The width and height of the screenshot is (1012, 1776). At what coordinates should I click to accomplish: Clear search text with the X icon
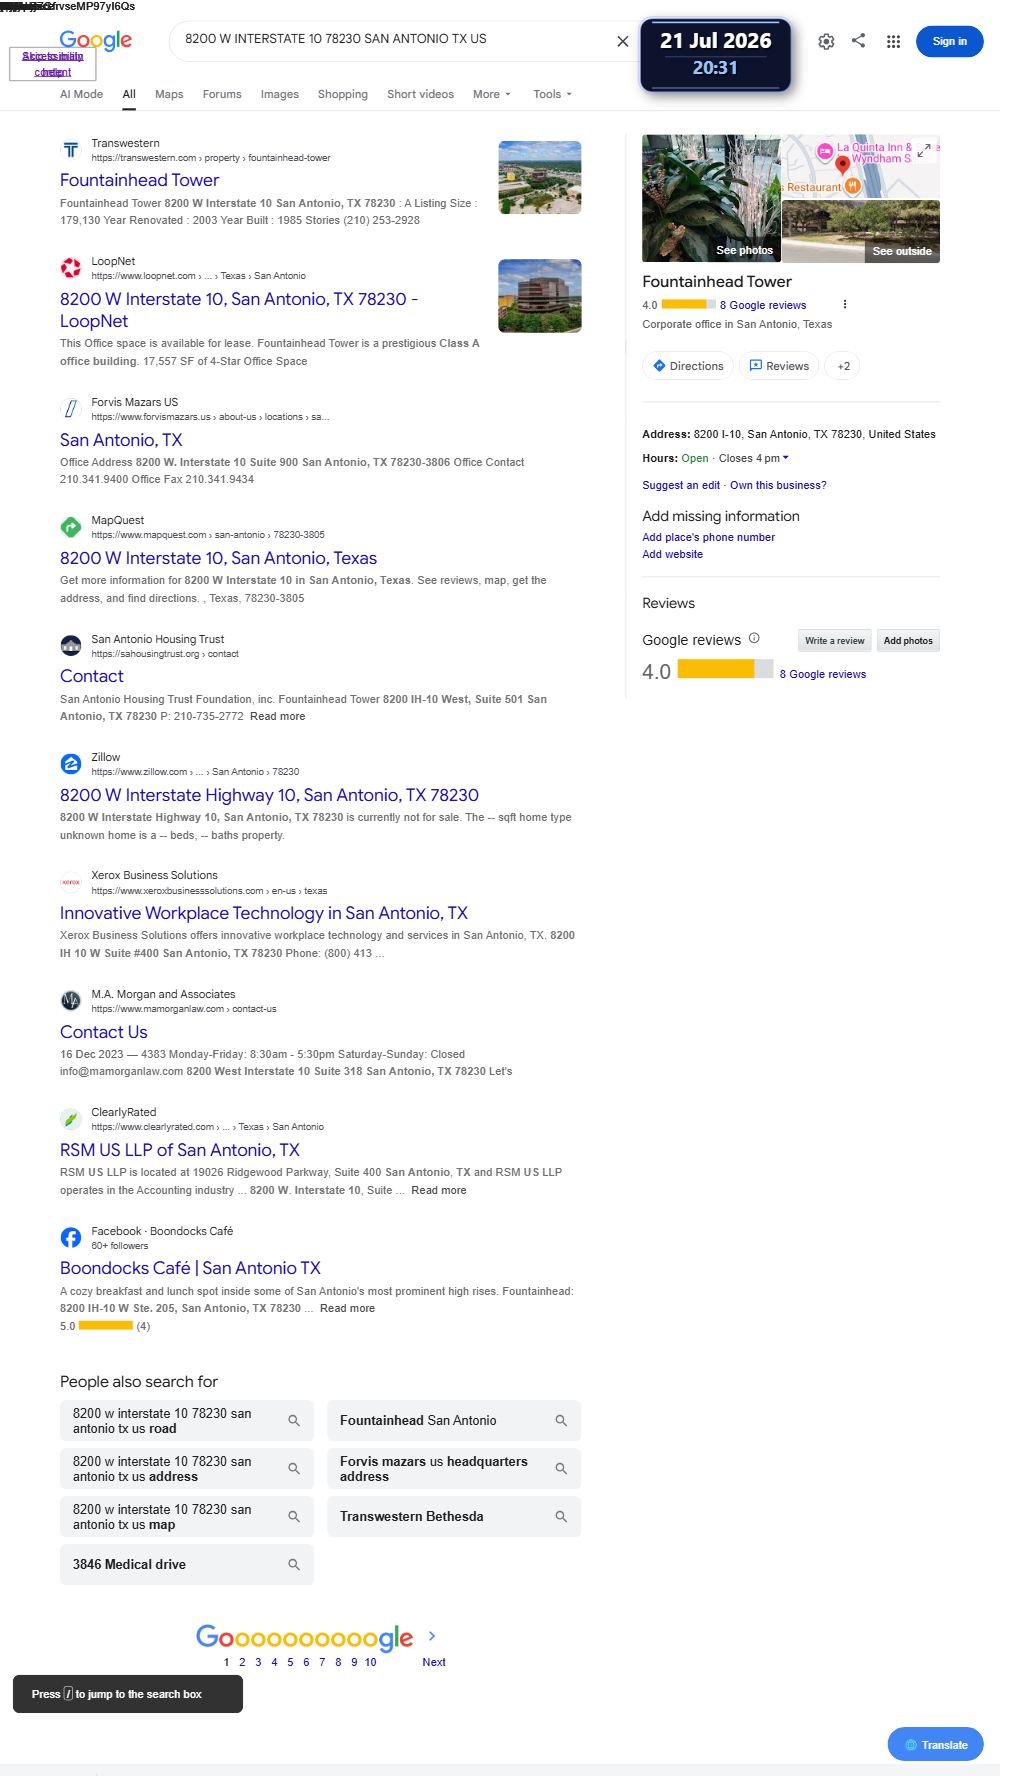coord(622,41)
